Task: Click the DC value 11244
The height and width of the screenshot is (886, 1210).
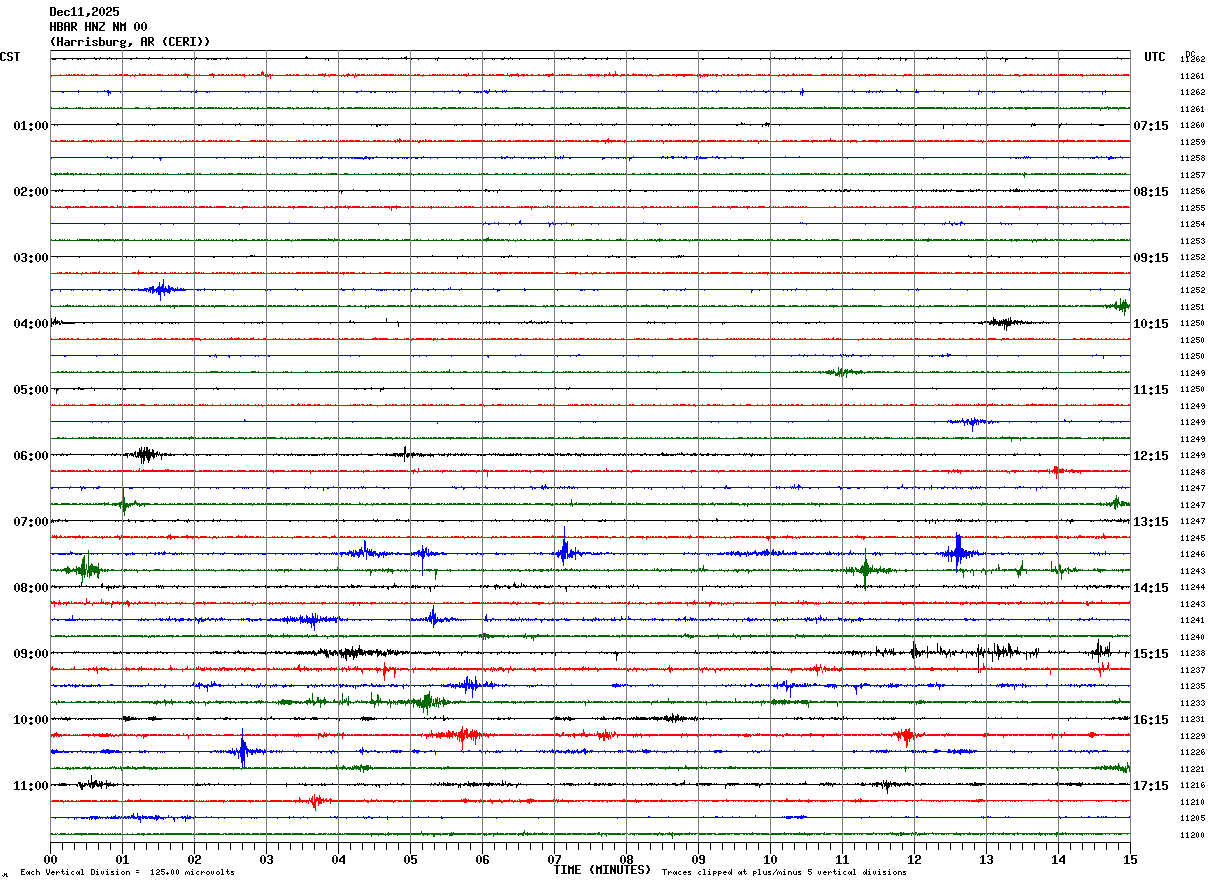Action: click(1192, 588)
